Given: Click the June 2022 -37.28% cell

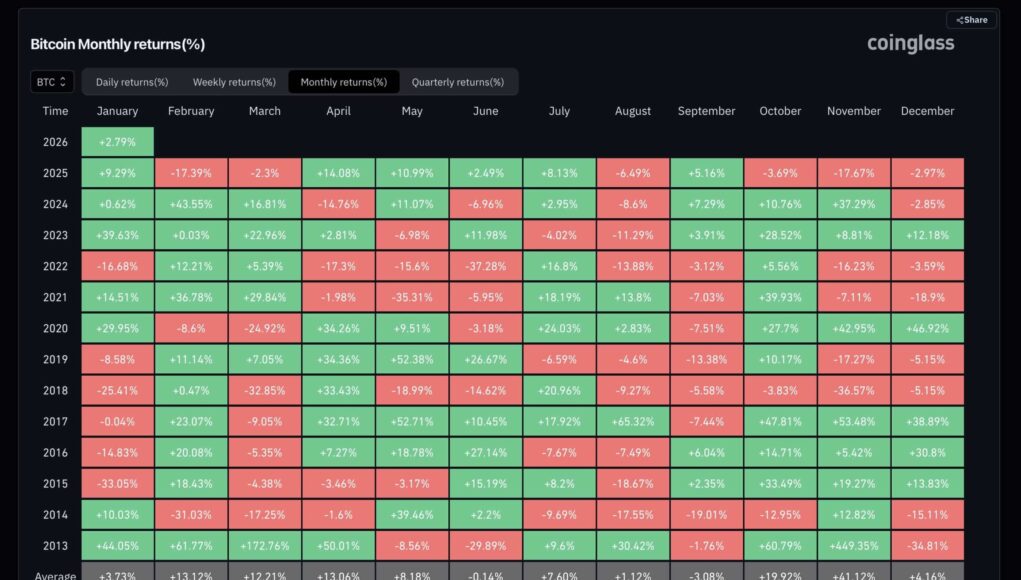Looking at the screenshot, I should click(x=485, y=266).
